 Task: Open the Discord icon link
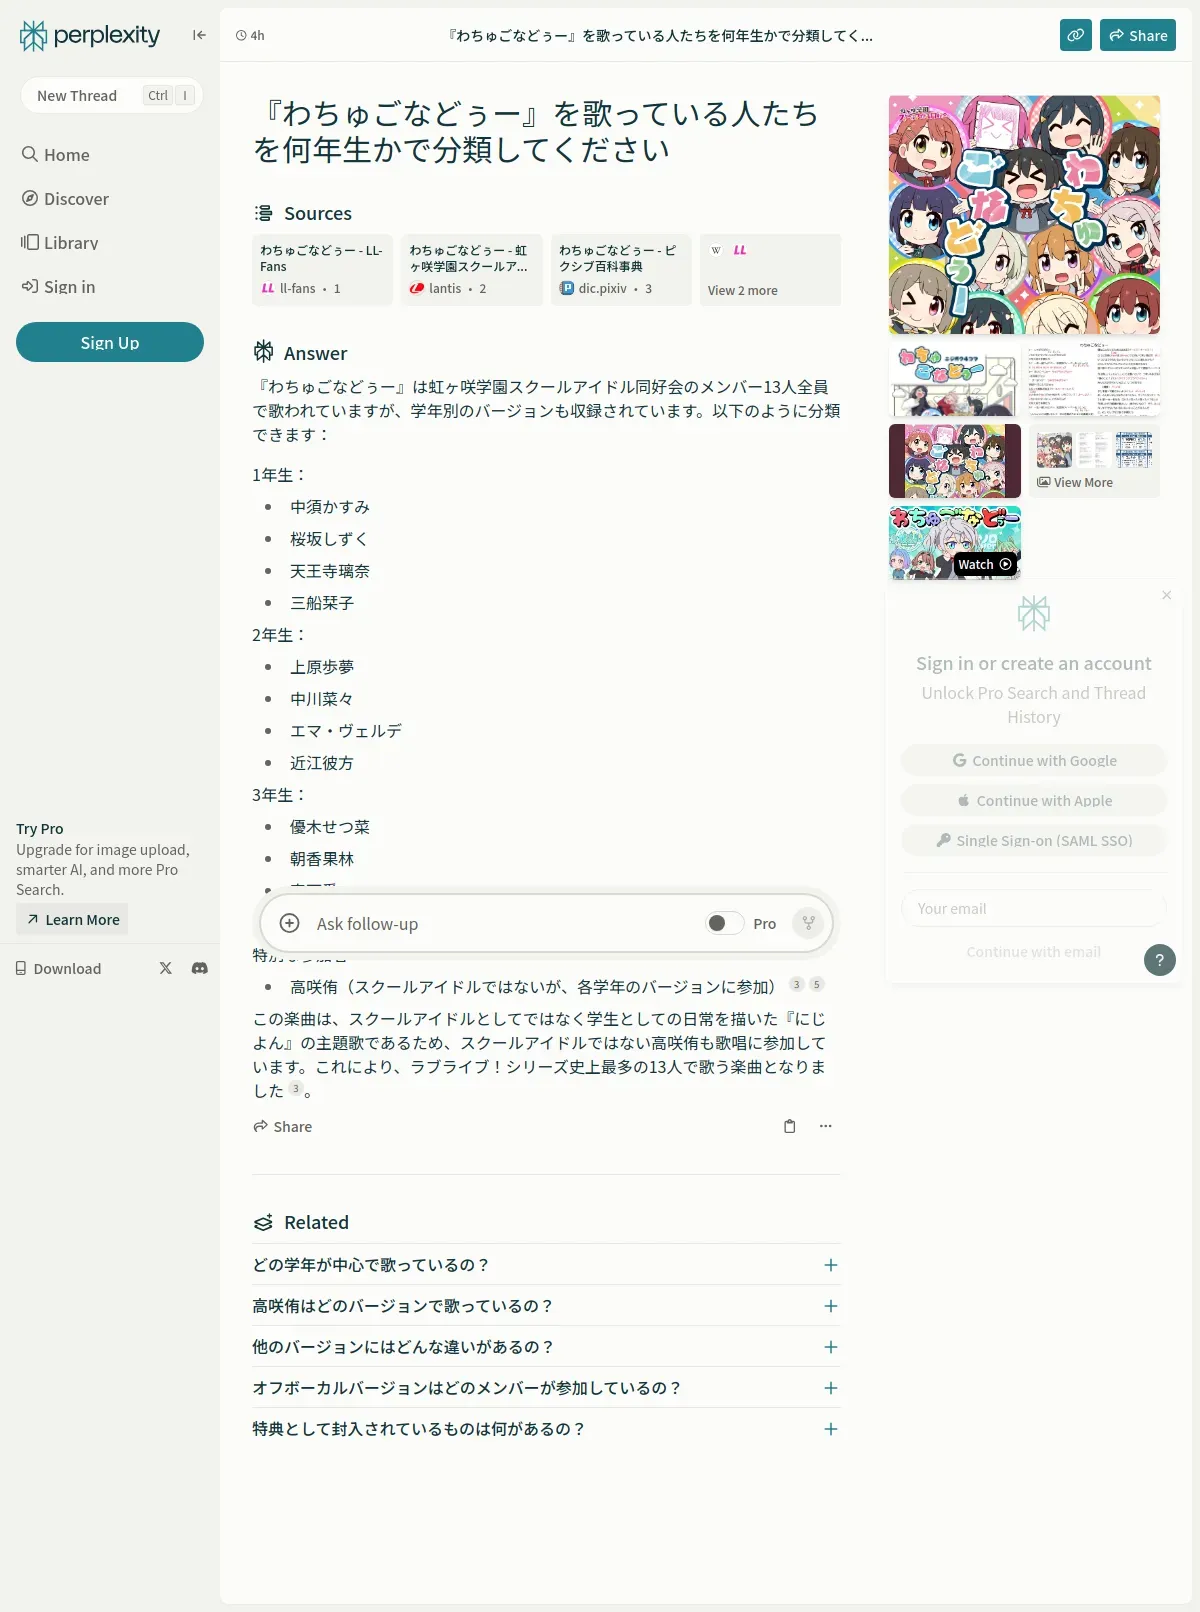click(x=200, y=968)
